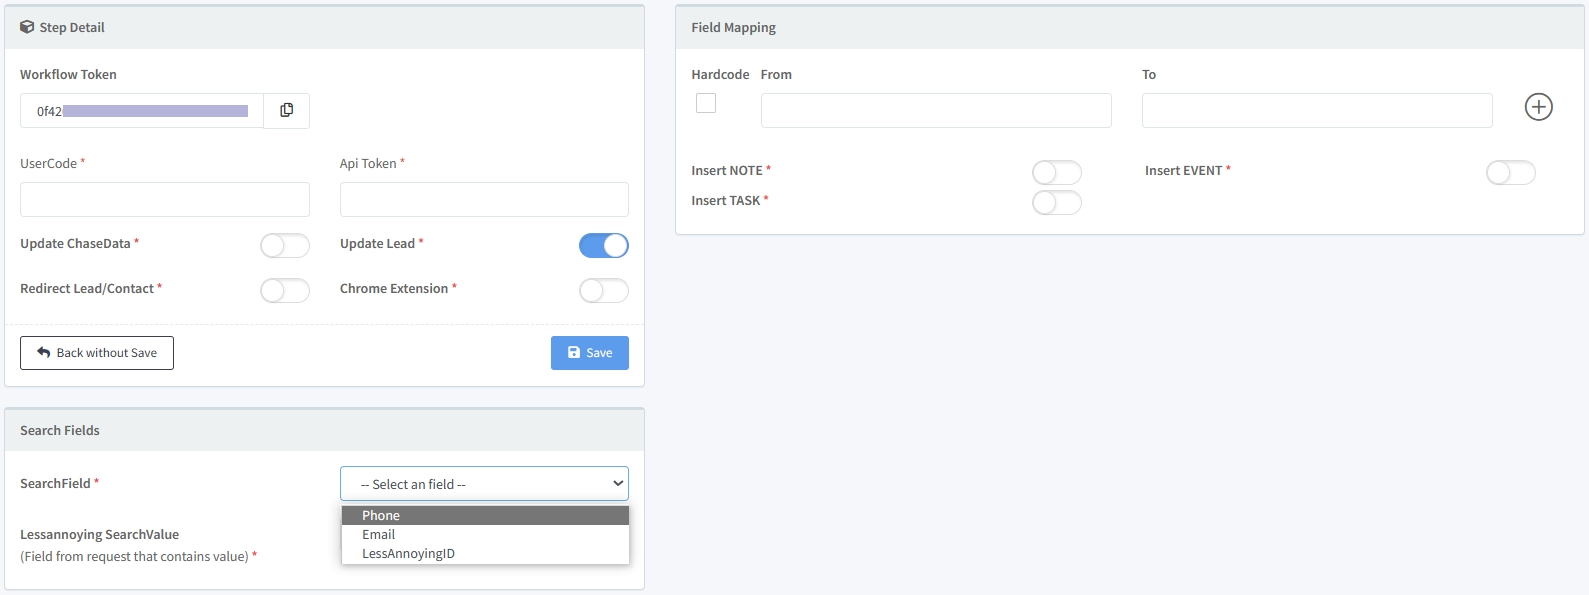Click the Step Detail box icon
This screenshot has height=595, width=1589.
[27, 27]
